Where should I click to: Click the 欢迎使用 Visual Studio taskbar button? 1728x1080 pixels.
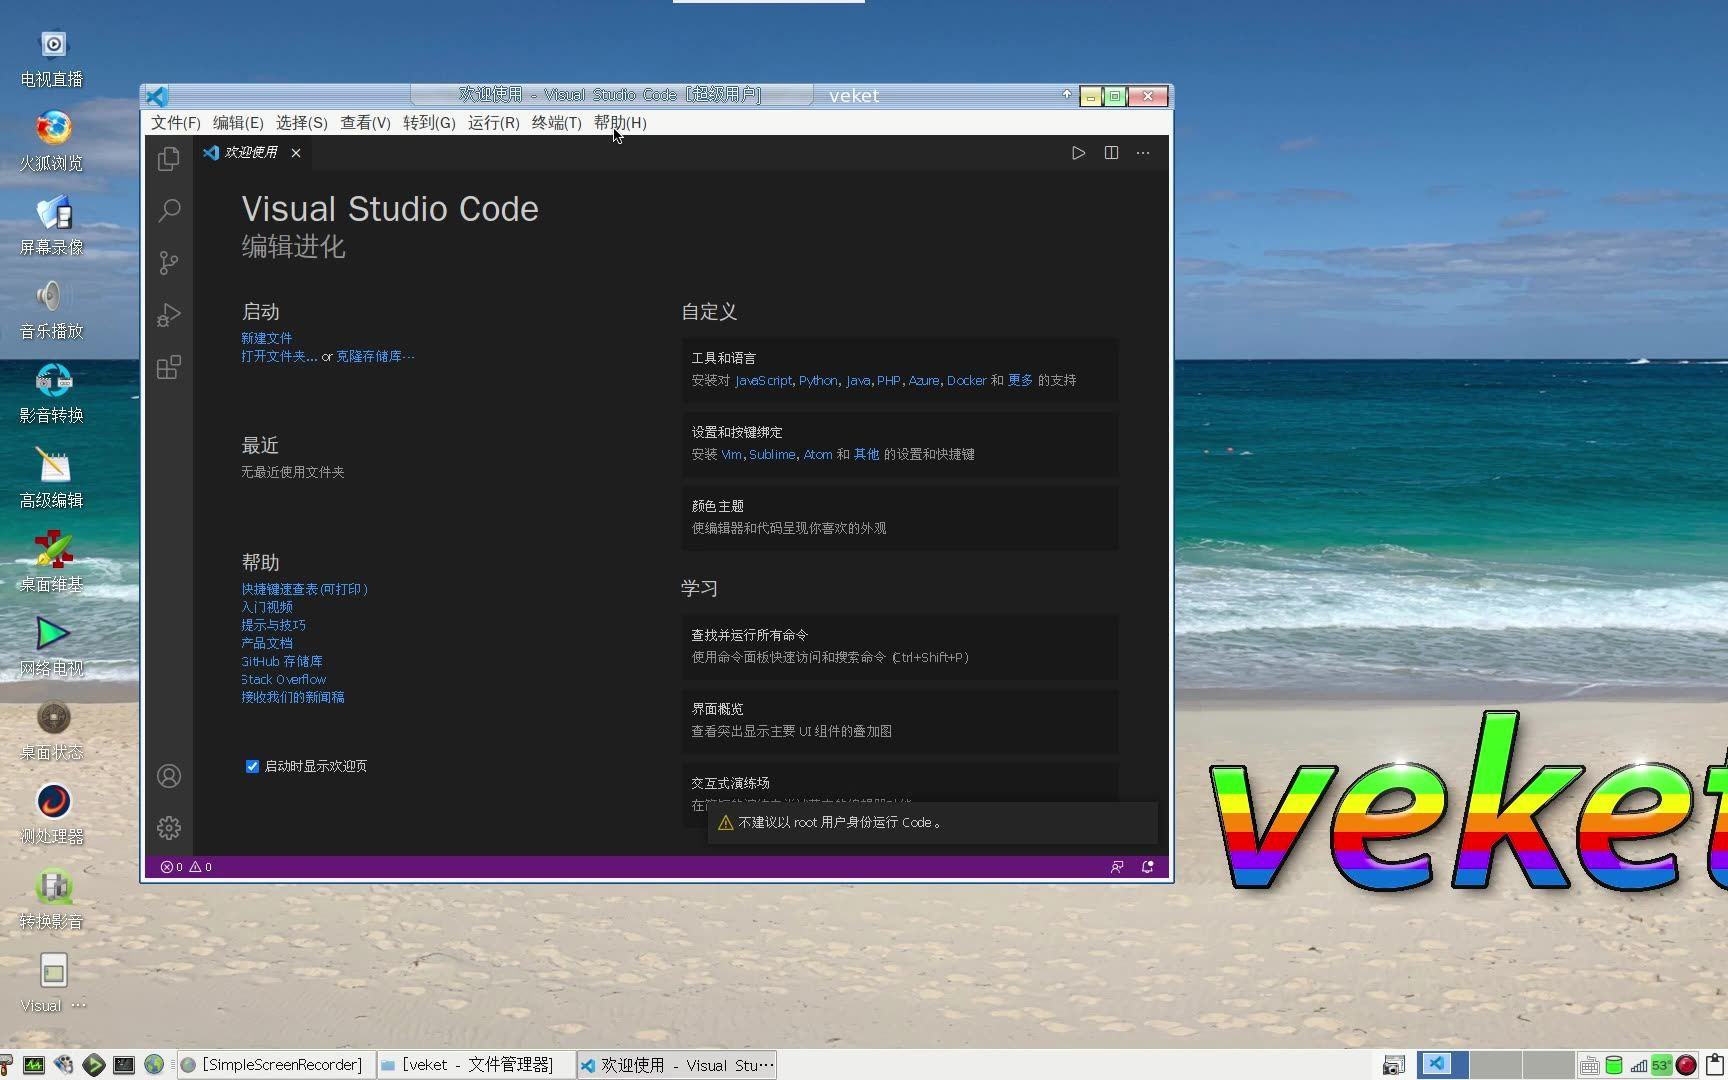coord(677,1065)
